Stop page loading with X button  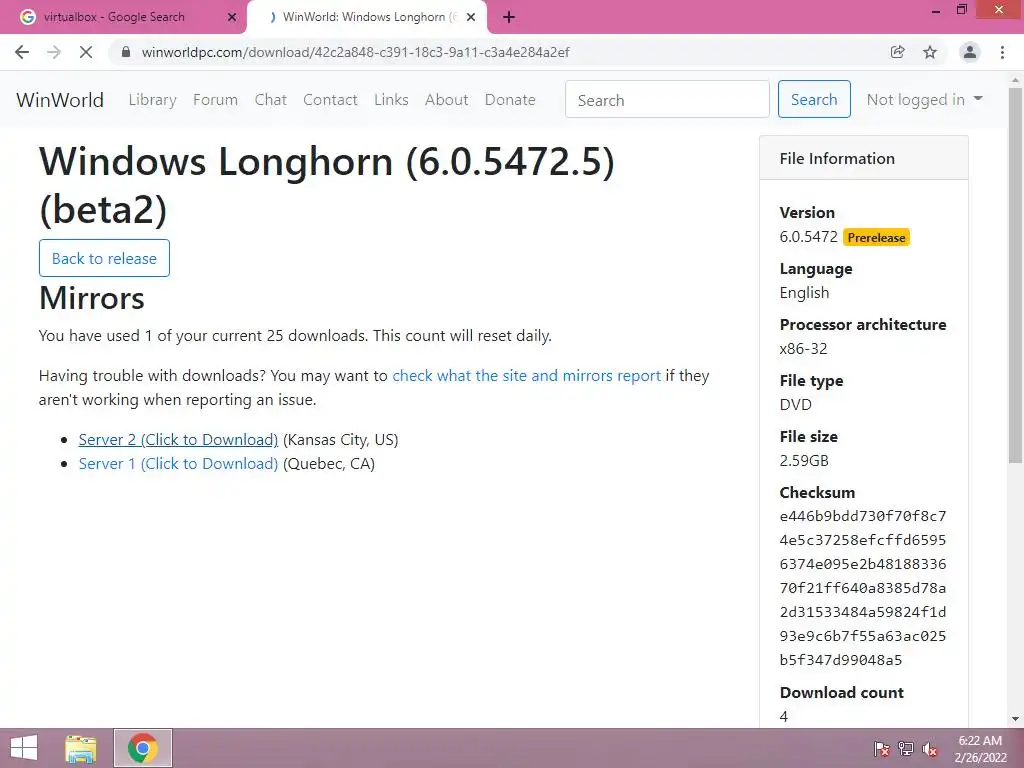[x=86, y=52]
